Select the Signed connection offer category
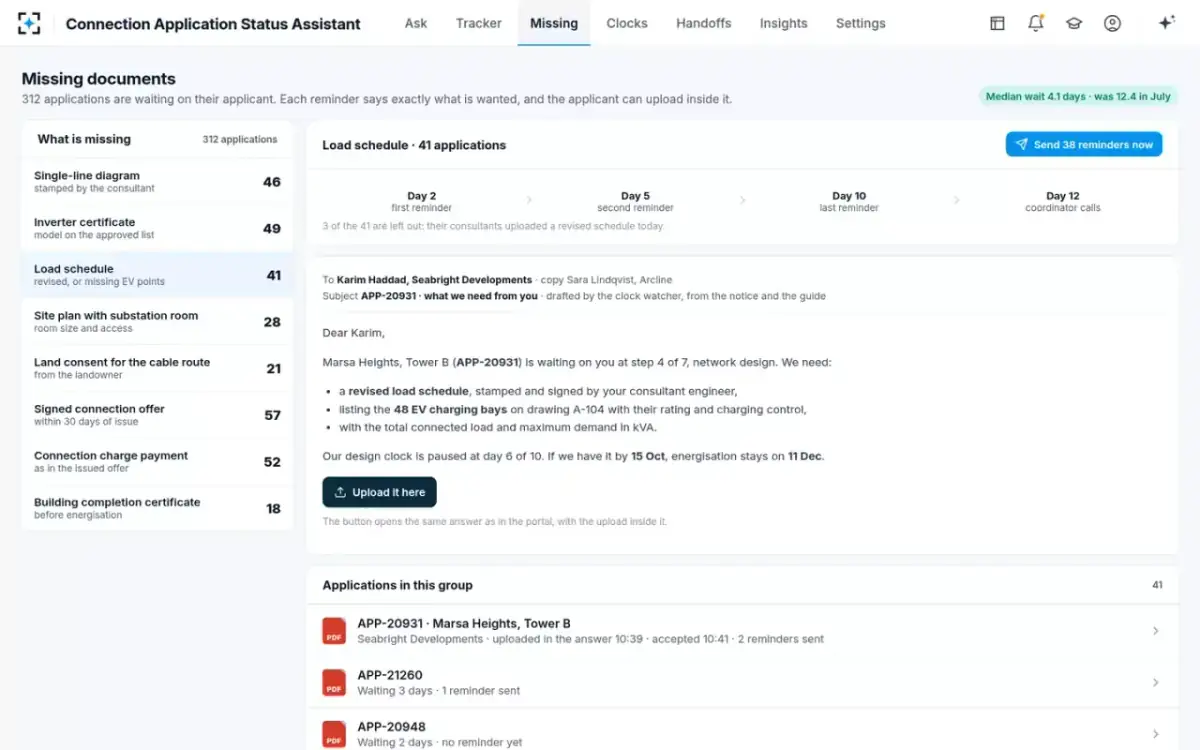This screenshot has width=1200, height=750. click(157, 415)
